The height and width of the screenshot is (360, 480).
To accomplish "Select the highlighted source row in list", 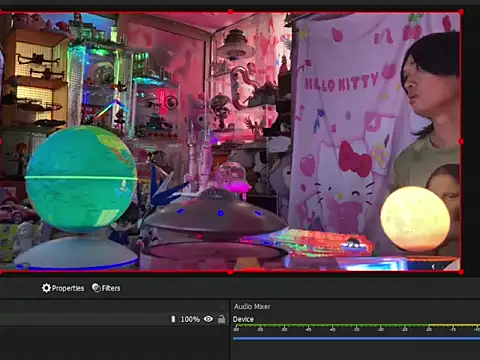I will [x=113, y=319].
